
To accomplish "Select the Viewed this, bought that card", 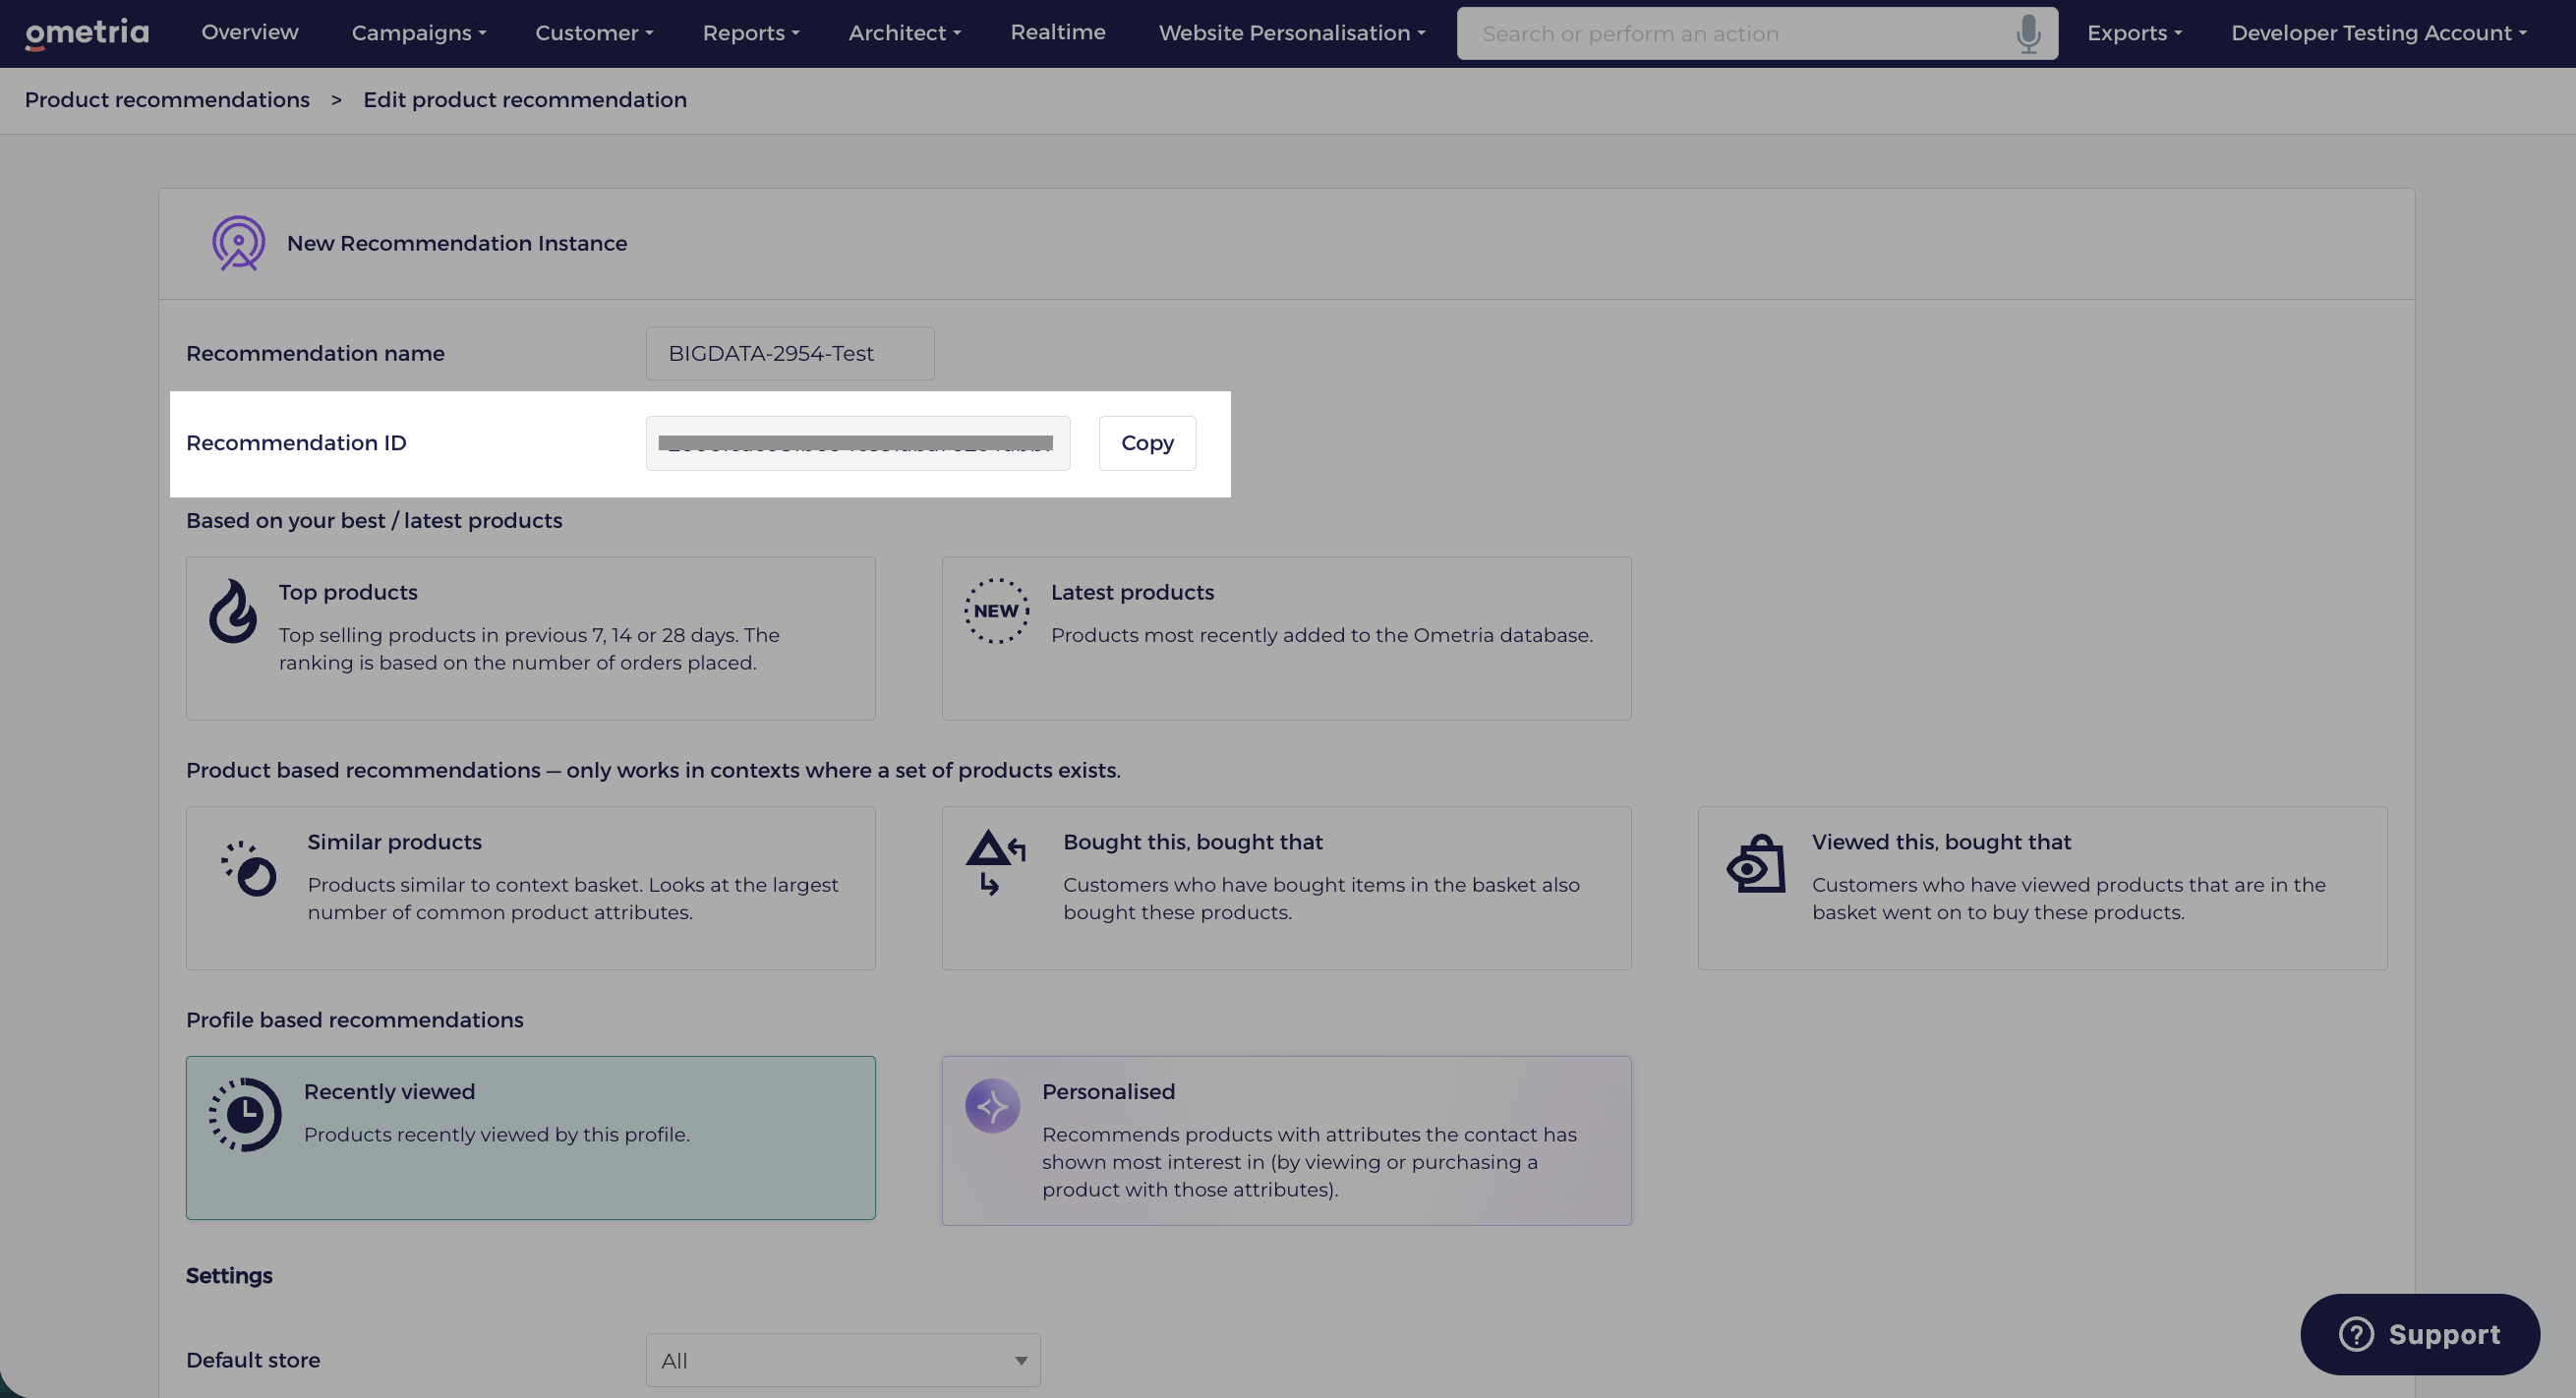I will coord(2042,888).
